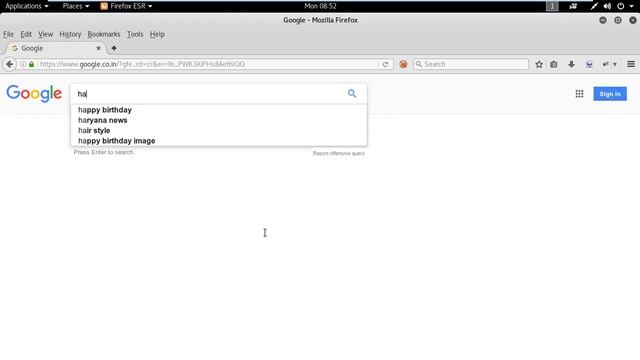The height and width of the screenshot is (360, 640).
Task: Click the toolbar icon right of downloads
Action: pyautogui.click(x=589, y=64)
